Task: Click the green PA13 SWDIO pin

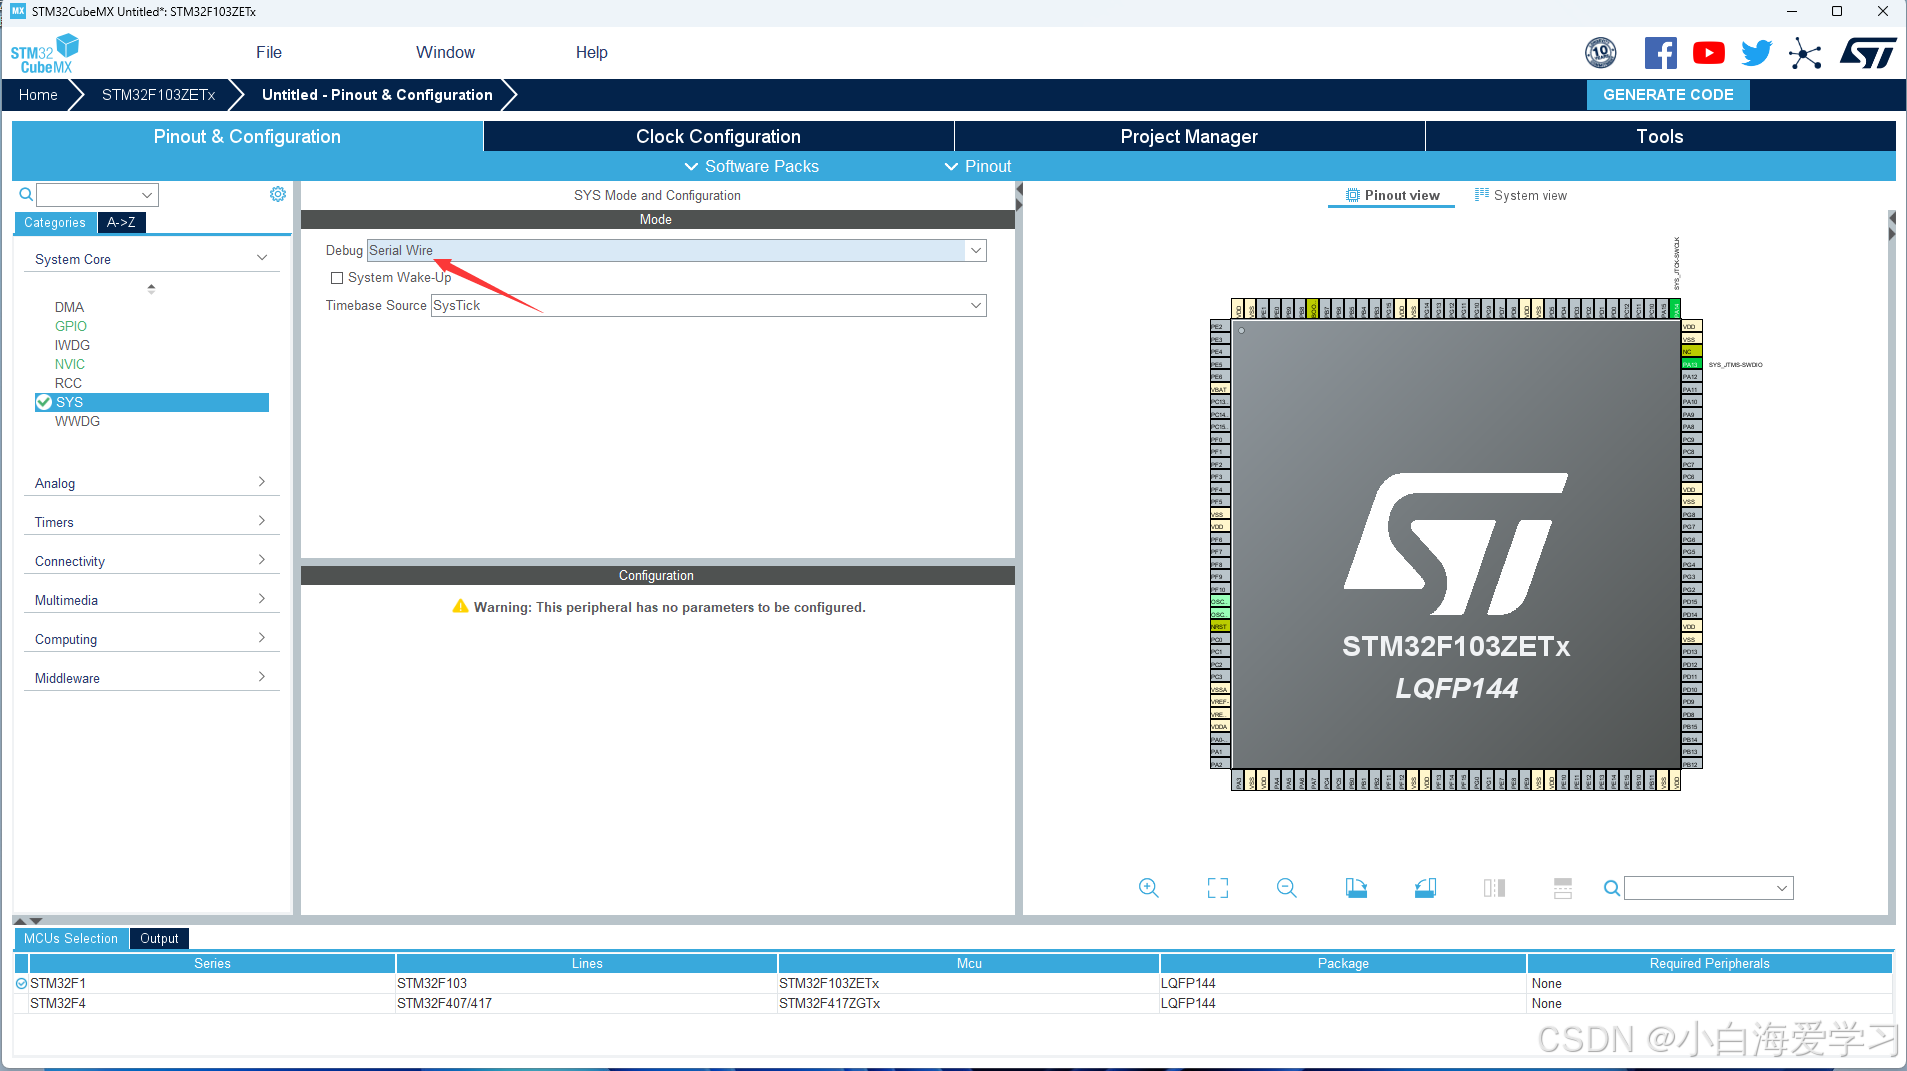Action: tap(1690, 364)
